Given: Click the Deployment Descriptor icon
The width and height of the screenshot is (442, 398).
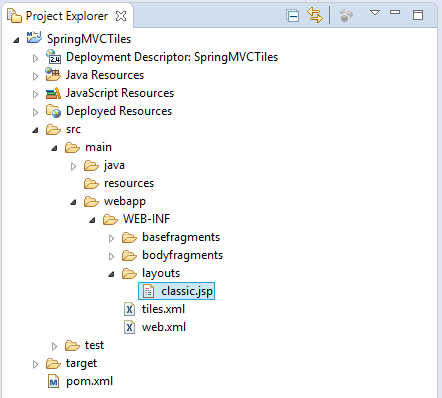Looking at the screenshot, I should tap(53, 57).
